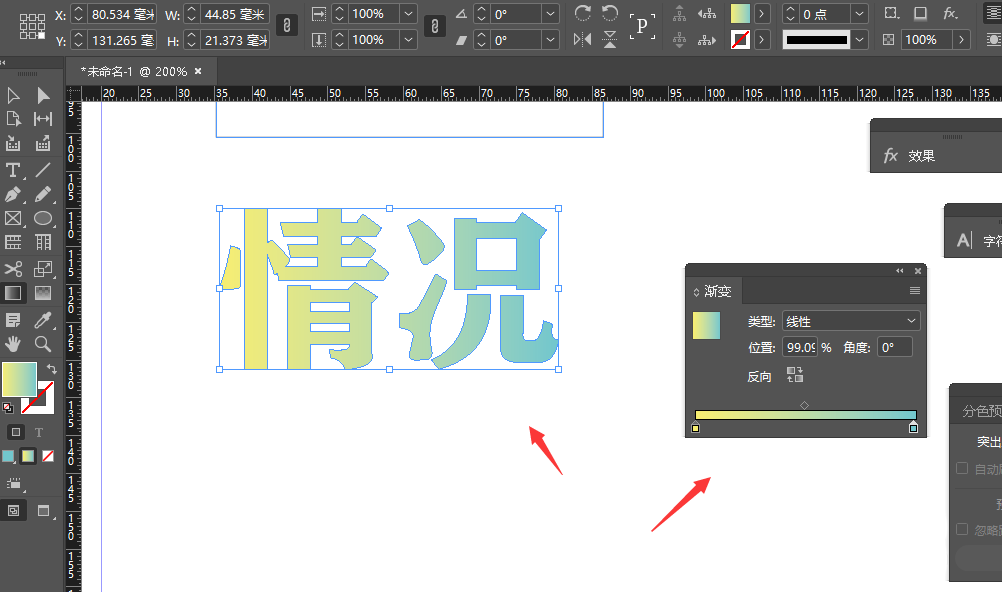Toggle the constrain proportions link for W and H

[x=287, y=25]
